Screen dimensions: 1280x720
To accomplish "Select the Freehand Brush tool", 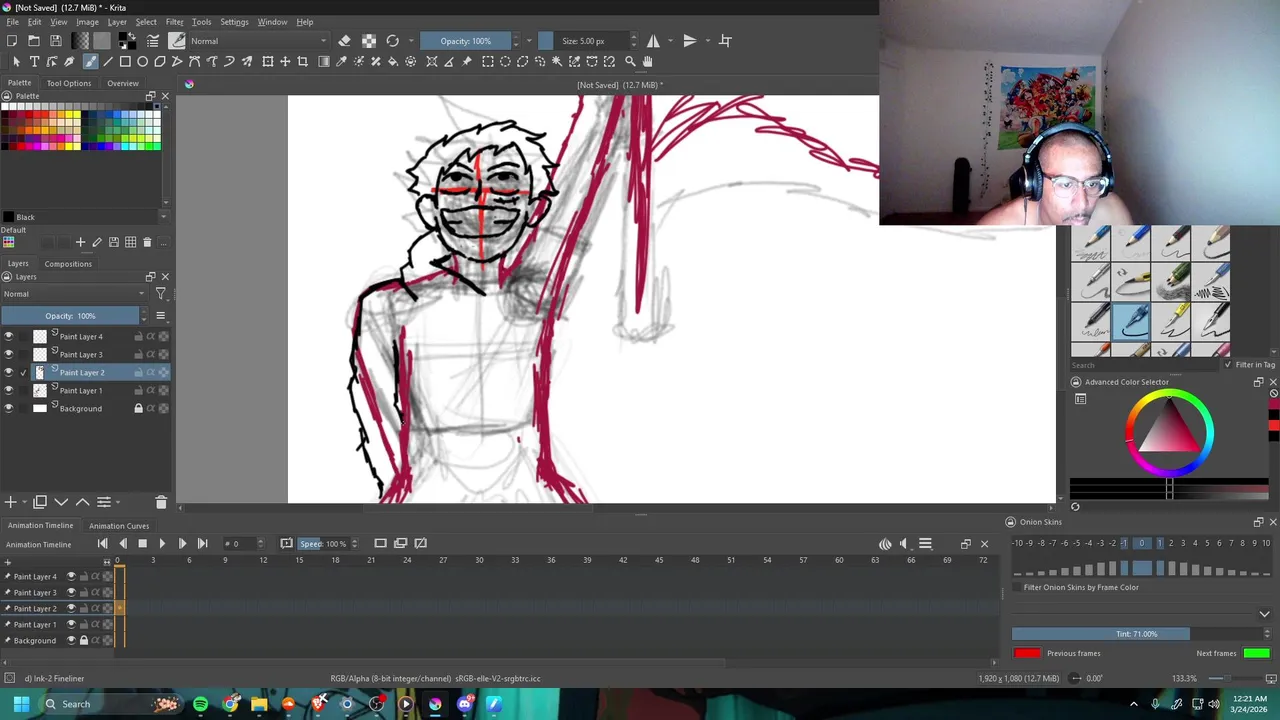I will [90, 61].
